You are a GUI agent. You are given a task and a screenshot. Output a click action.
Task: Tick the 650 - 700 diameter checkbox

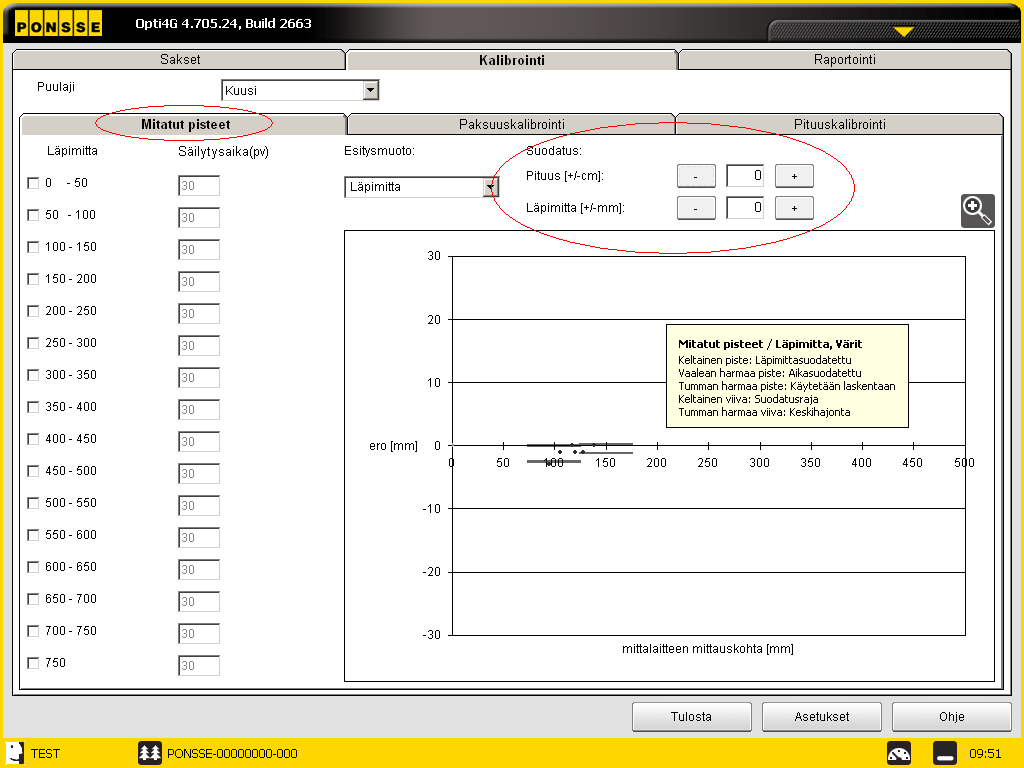pyautogui.click(x=33, y=599)
